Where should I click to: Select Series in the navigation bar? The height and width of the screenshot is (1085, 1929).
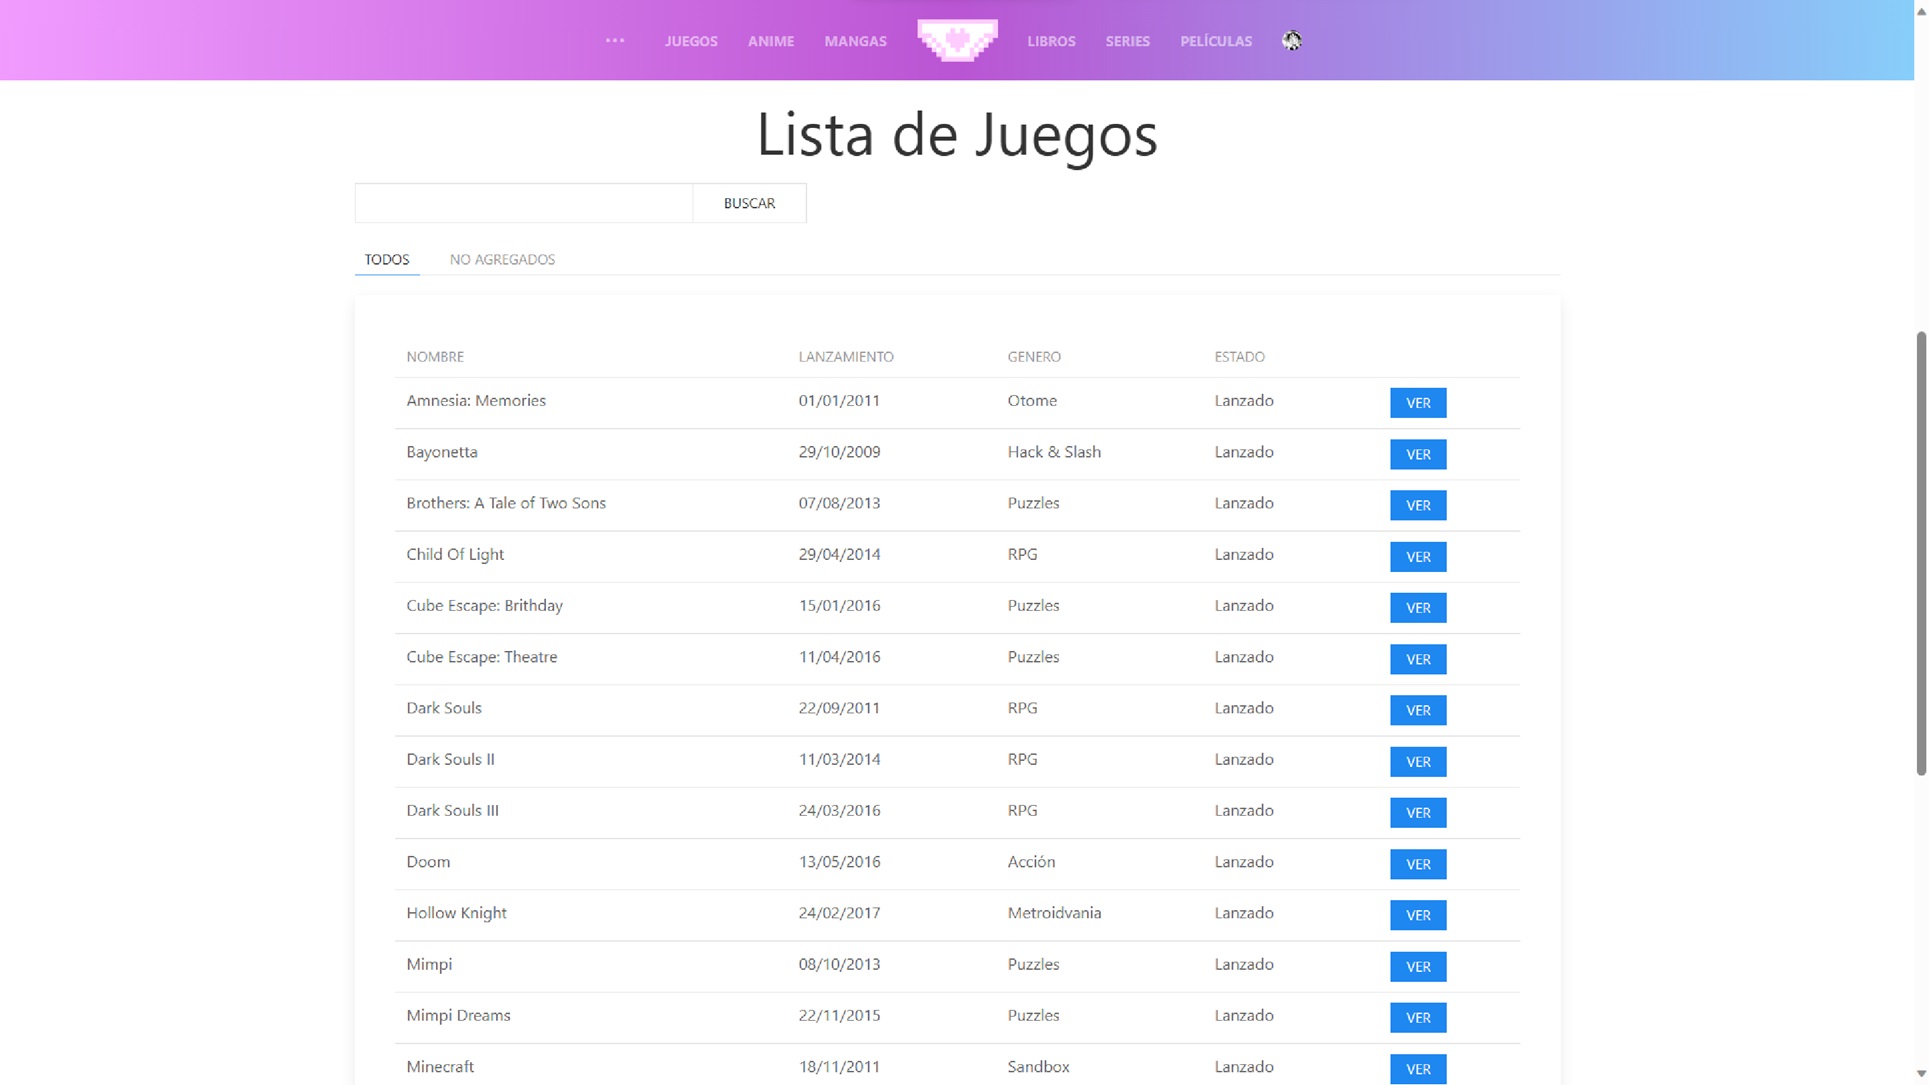1127,41
